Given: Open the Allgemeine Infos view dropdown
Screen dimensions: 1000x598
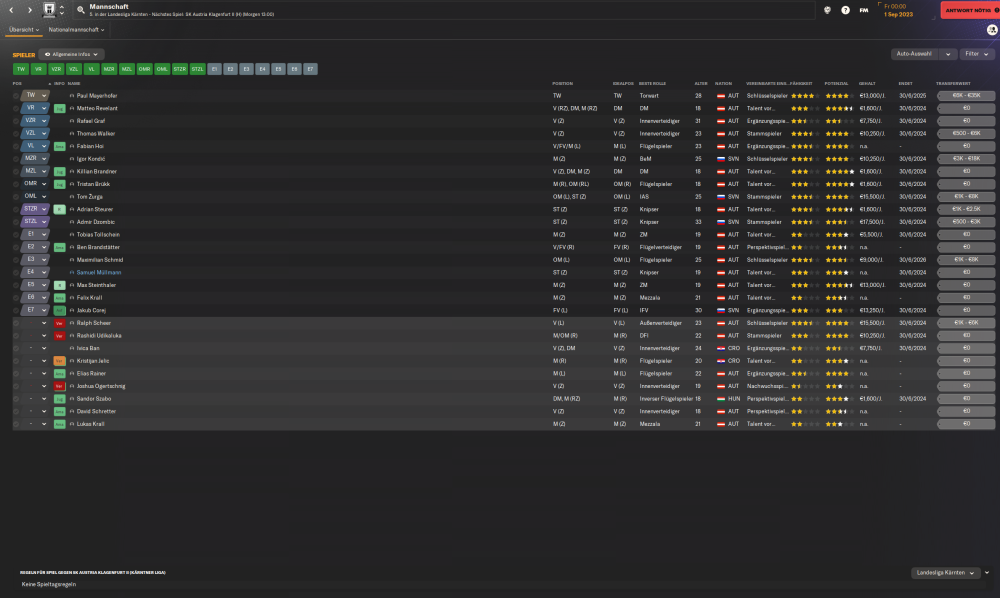Looking at the screenshot, I should pos(72,54).
